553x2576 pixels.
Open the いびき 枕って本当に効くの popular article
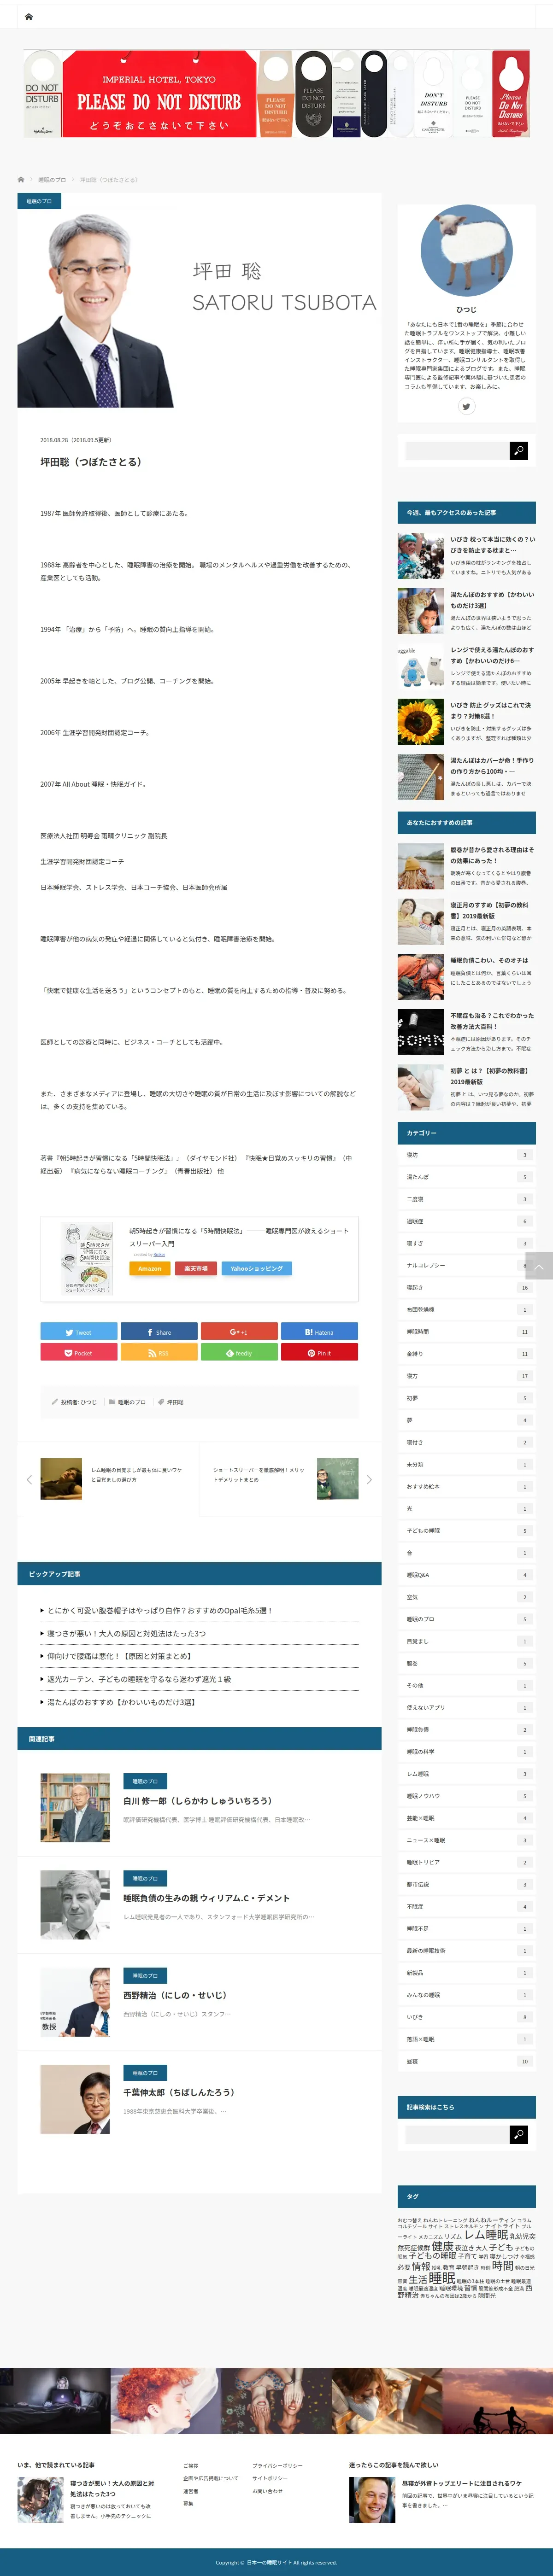tap(492, 544)
